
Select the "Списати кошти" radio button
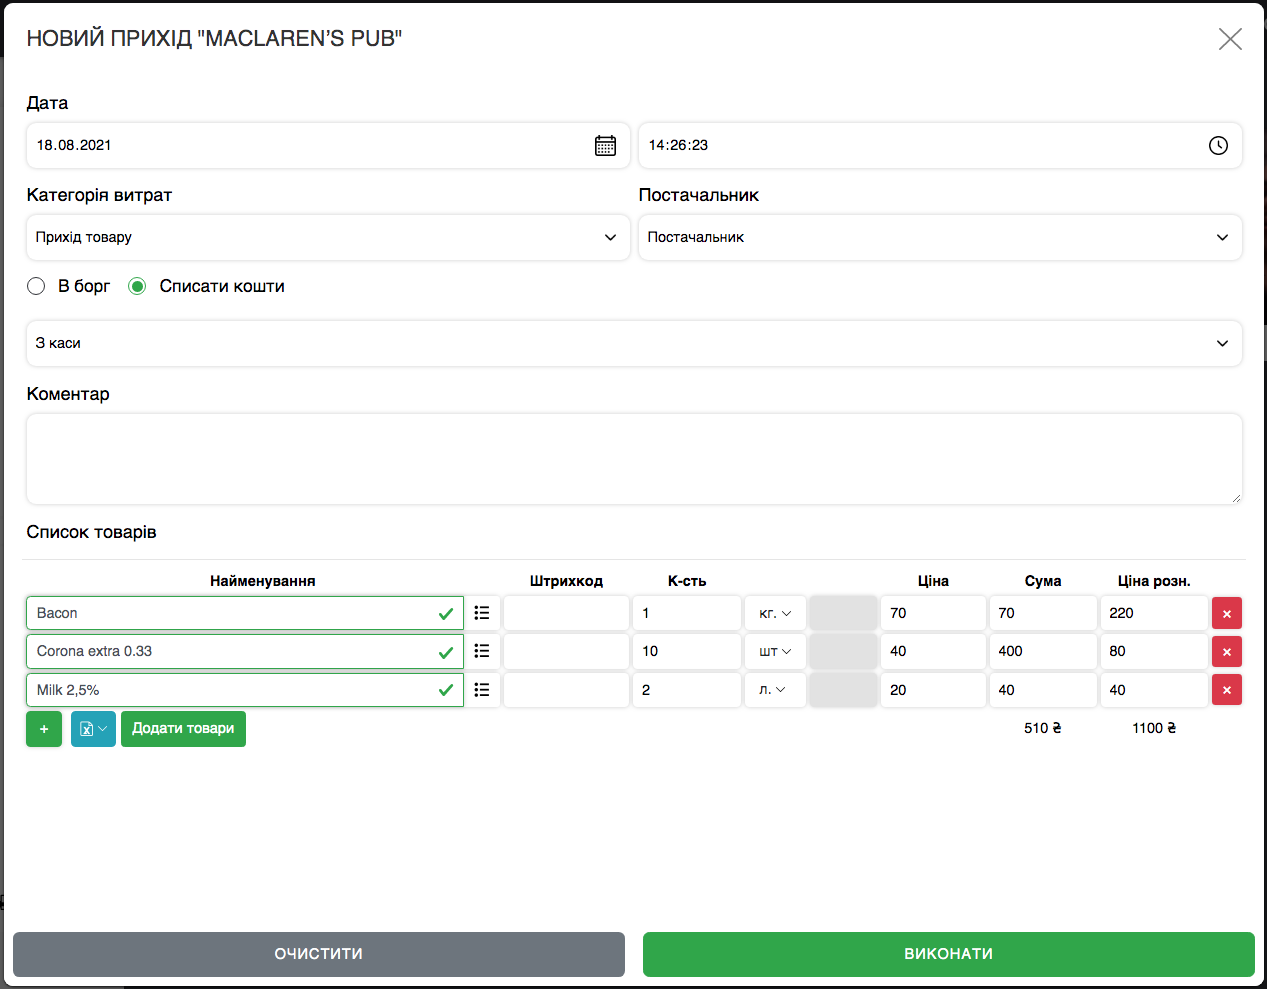pos(138,286)
